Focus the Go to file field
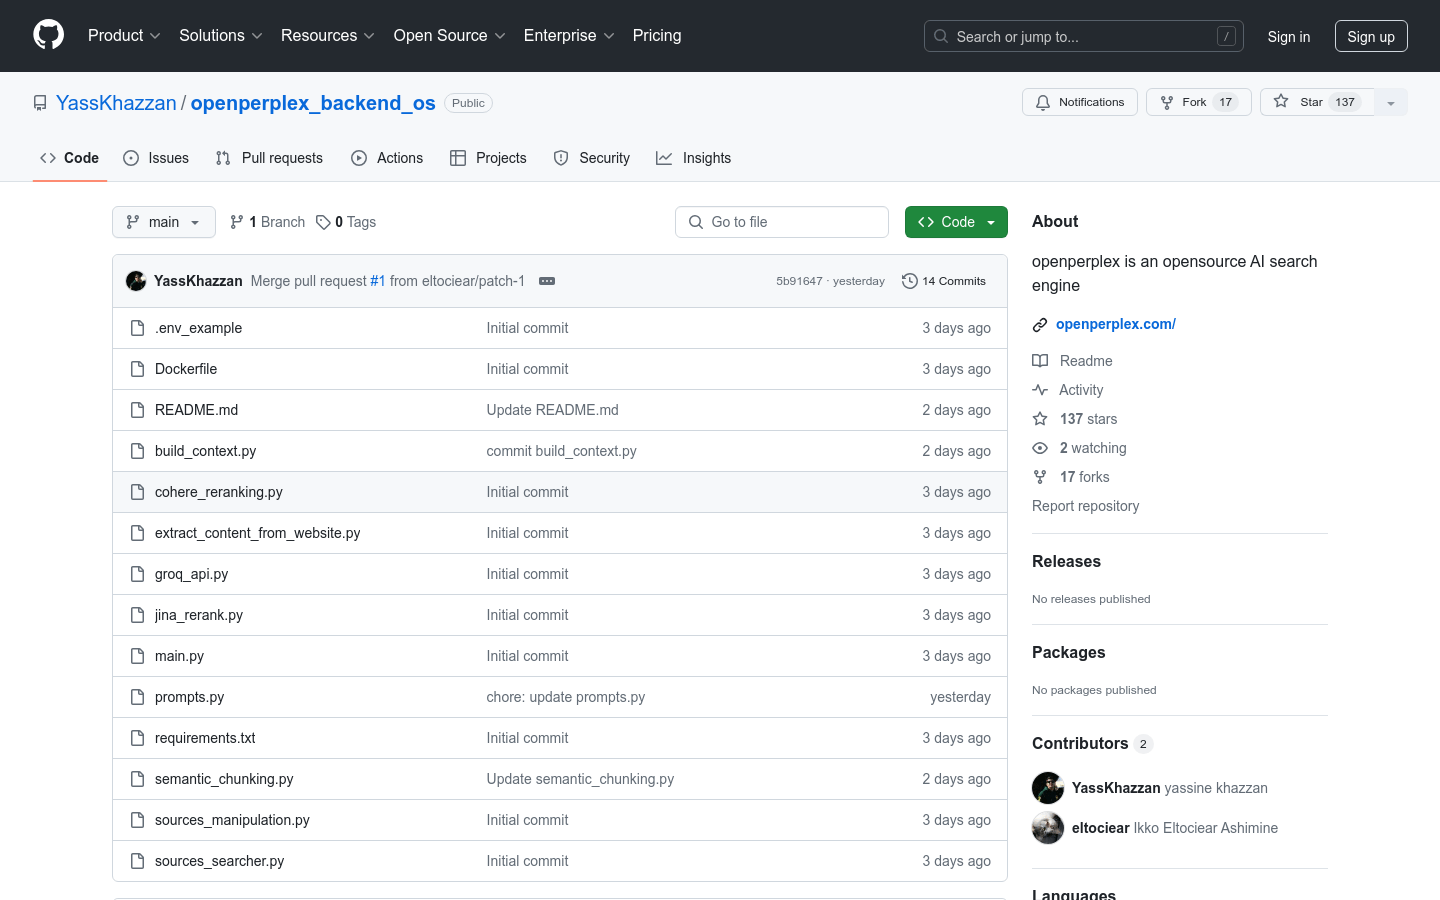This screenshot has height=900, width=1440. [782, 222]
